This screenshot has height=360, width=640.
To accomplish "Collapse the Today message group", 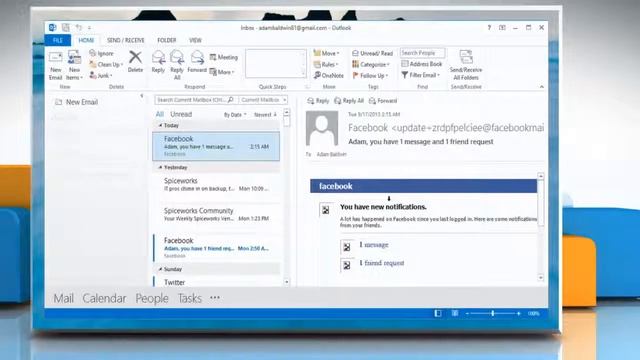I will [160, 125].
